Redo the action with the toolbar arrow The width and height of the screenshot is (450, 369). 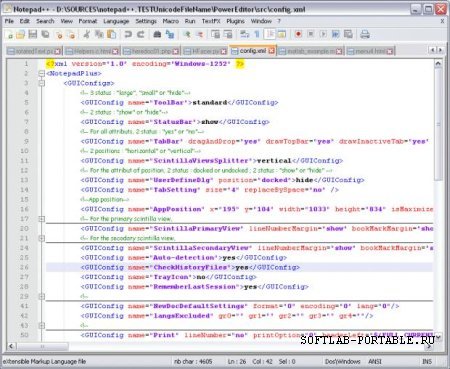click(x=141, y=34)
